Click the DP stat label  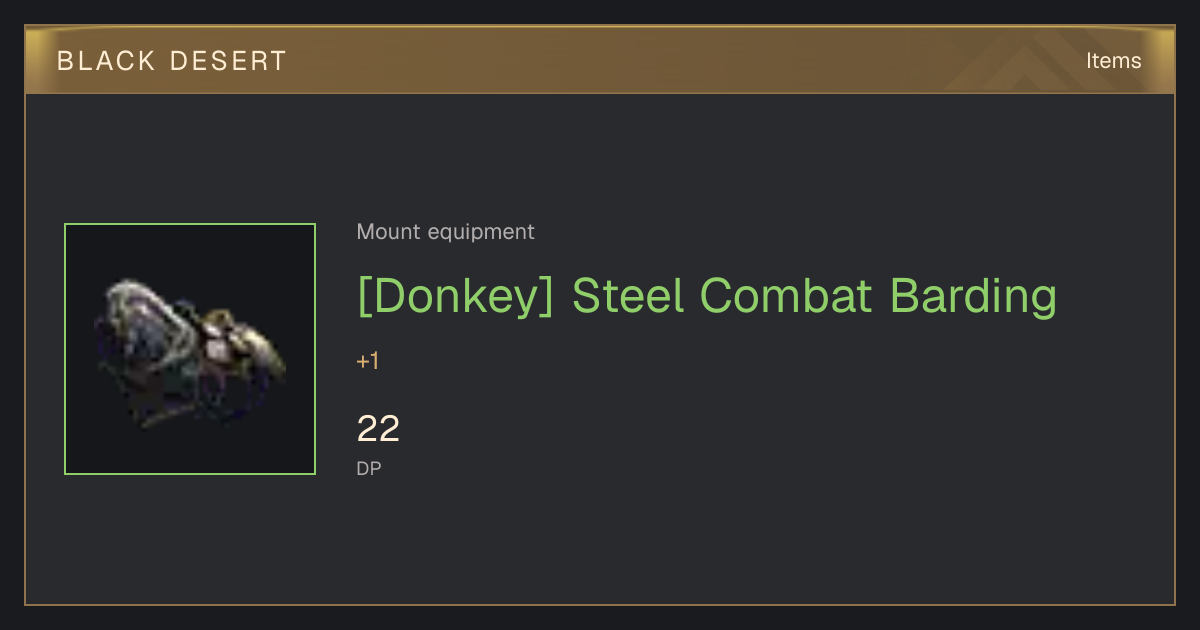[369, 468]
